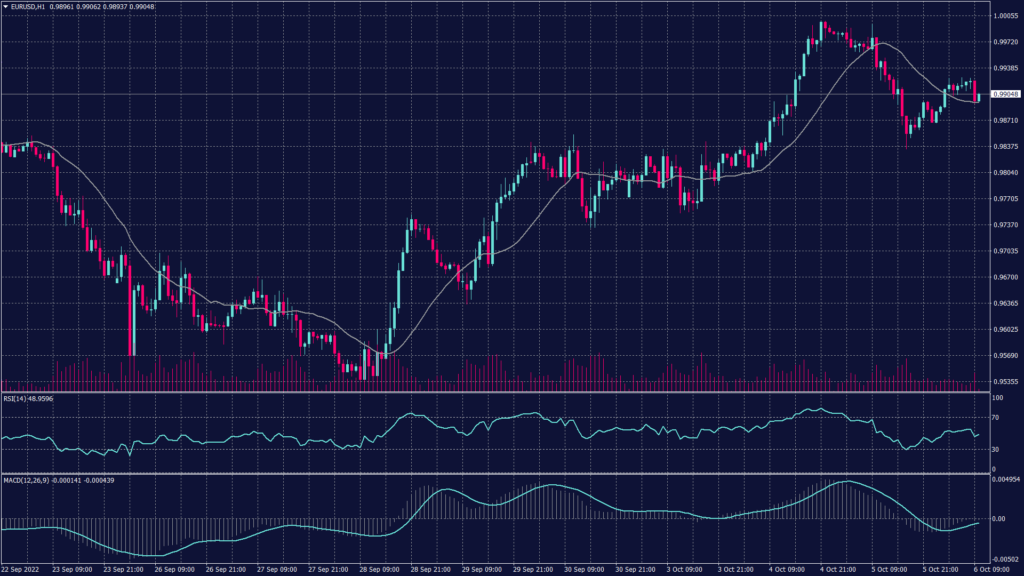Click the 0.95355 price axis label
Image resolution: width=1024 pixels, height=576 pixels.
tap(1004, 381)
